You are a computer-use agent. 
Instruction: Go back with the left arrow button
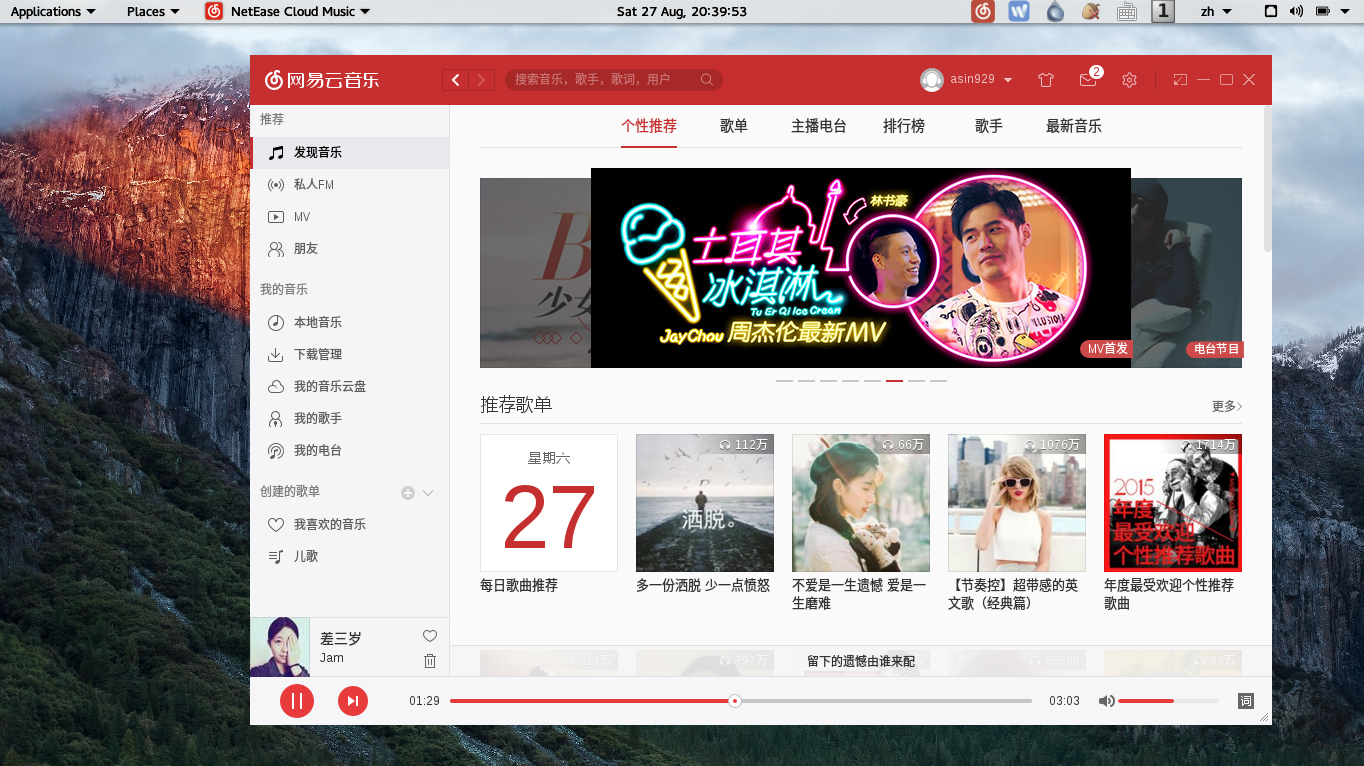pyautogui.click(x=456, y=80)
